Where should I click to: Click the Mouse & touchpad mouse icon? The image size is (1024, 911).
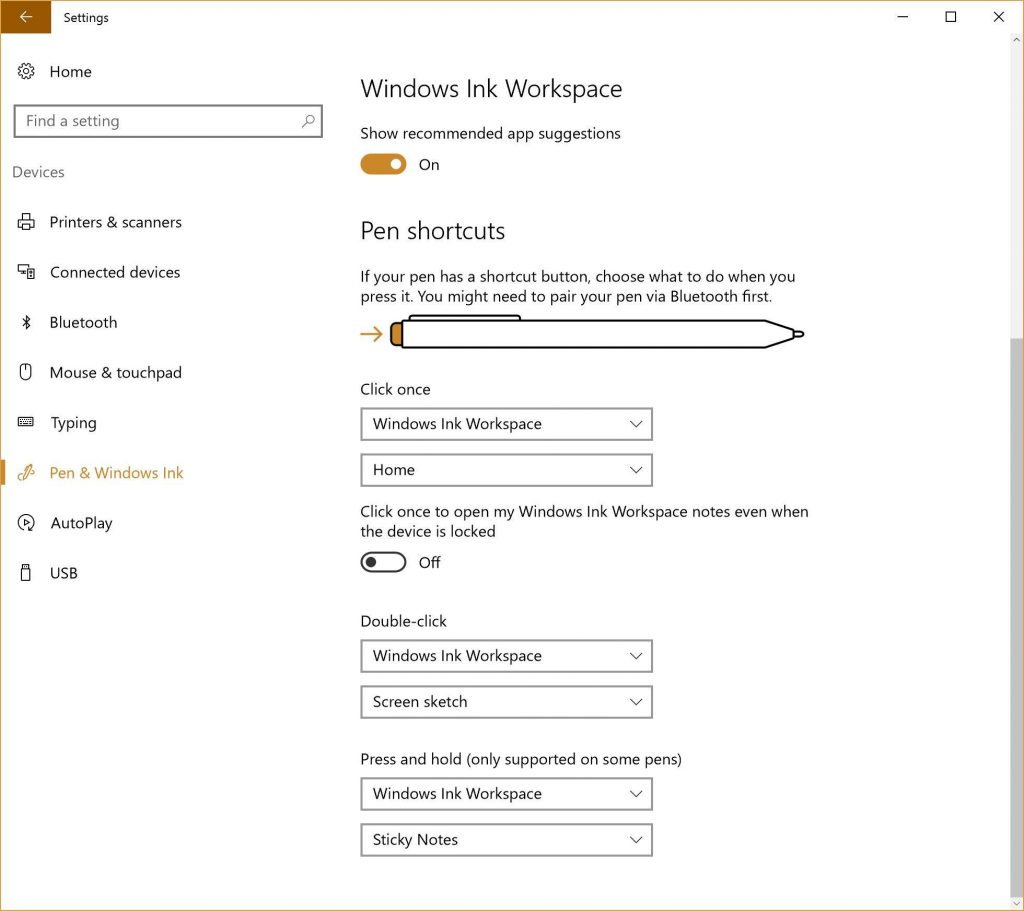click(25, 372)
